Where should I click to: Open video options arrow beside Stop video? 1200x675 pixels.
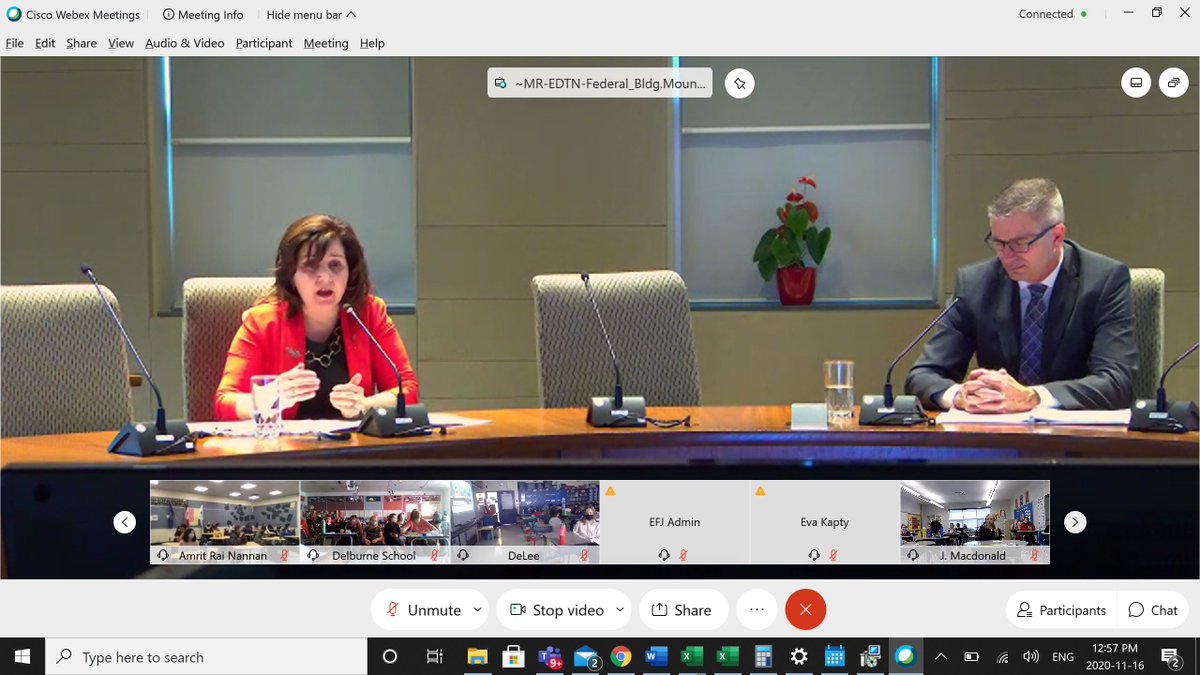click(x=621, y=610)
